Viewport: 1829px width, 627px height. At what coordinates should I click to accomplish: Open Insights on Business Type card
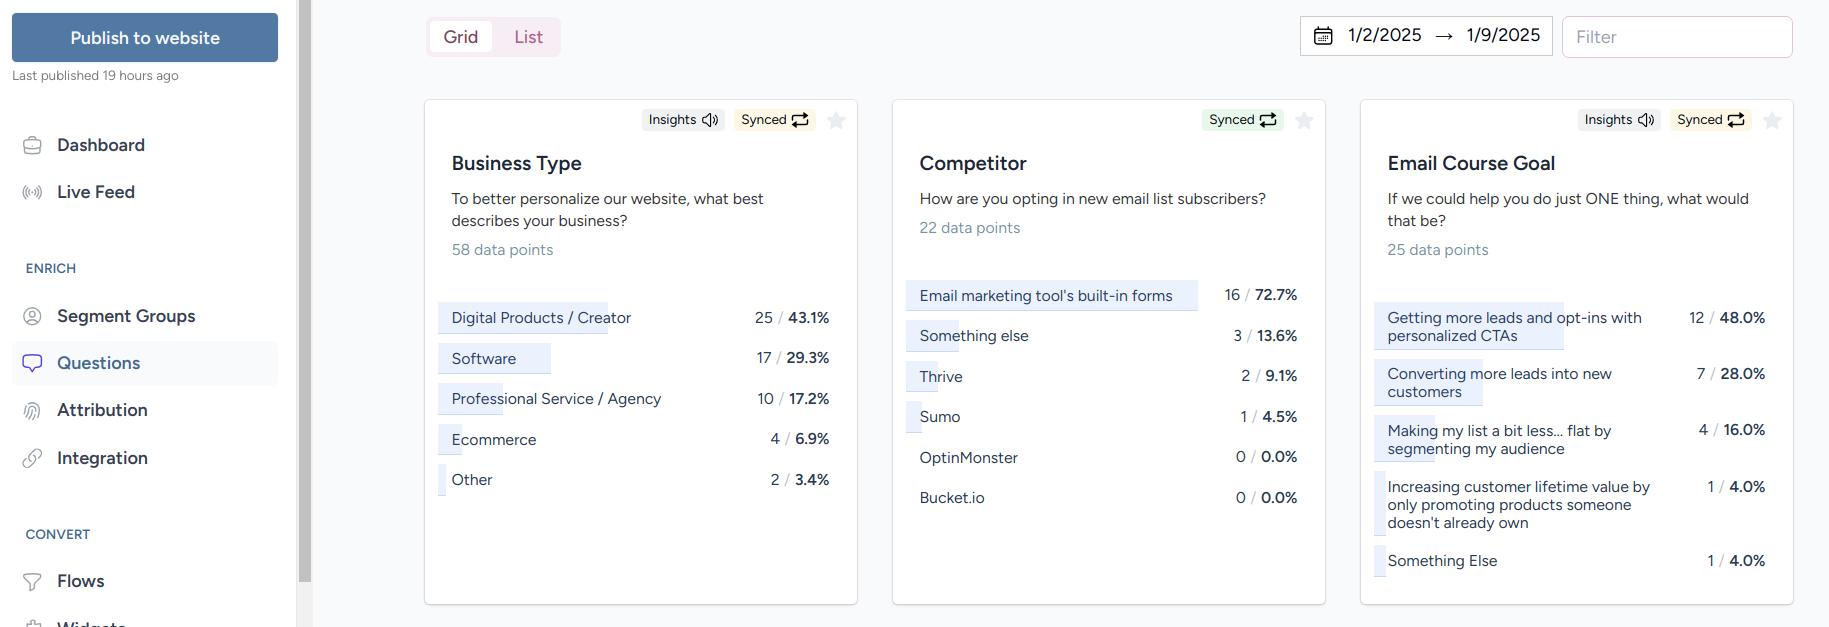(x=683, y=120)
